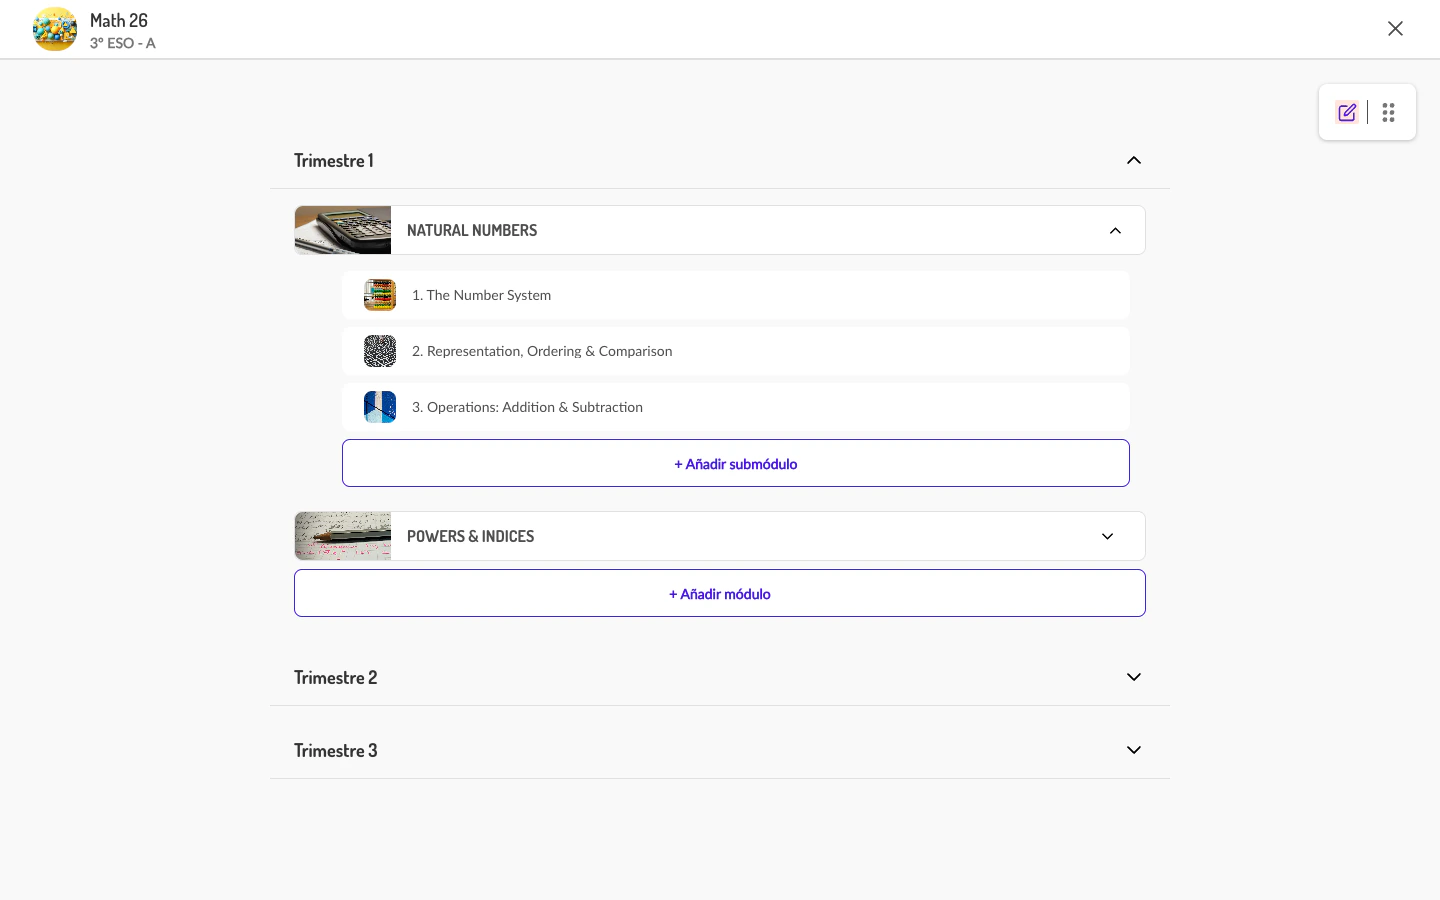This screenshot has width=1440, height=900.
Task: Click the pencil thumbnail for POWERS & INDICES
Action: tap(343, 536)
